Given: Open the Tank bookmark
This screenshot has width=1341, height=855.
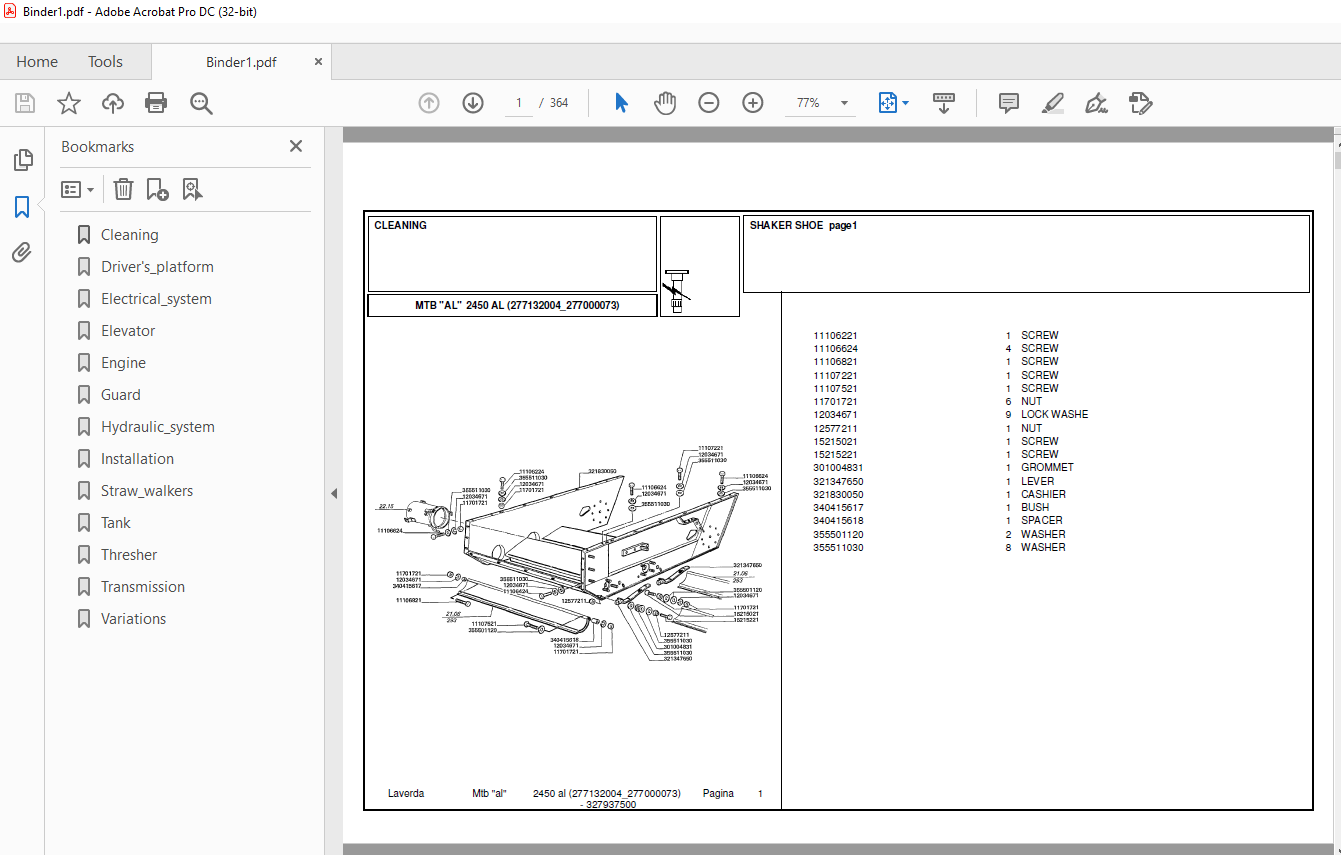Looking at the screenshot, I should [x=115, y=523].
